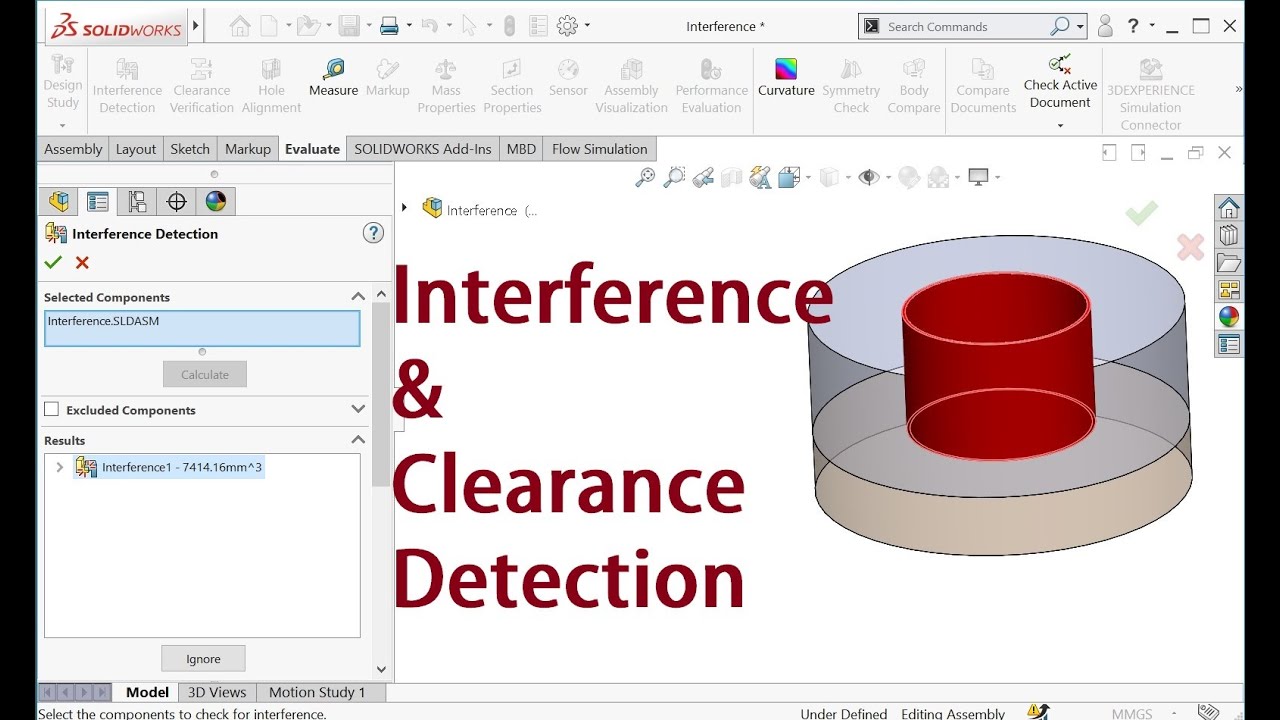Open the FeatureManager Design Tree tab
This screenshot has height=720, width=1280.
coord(59,201)
